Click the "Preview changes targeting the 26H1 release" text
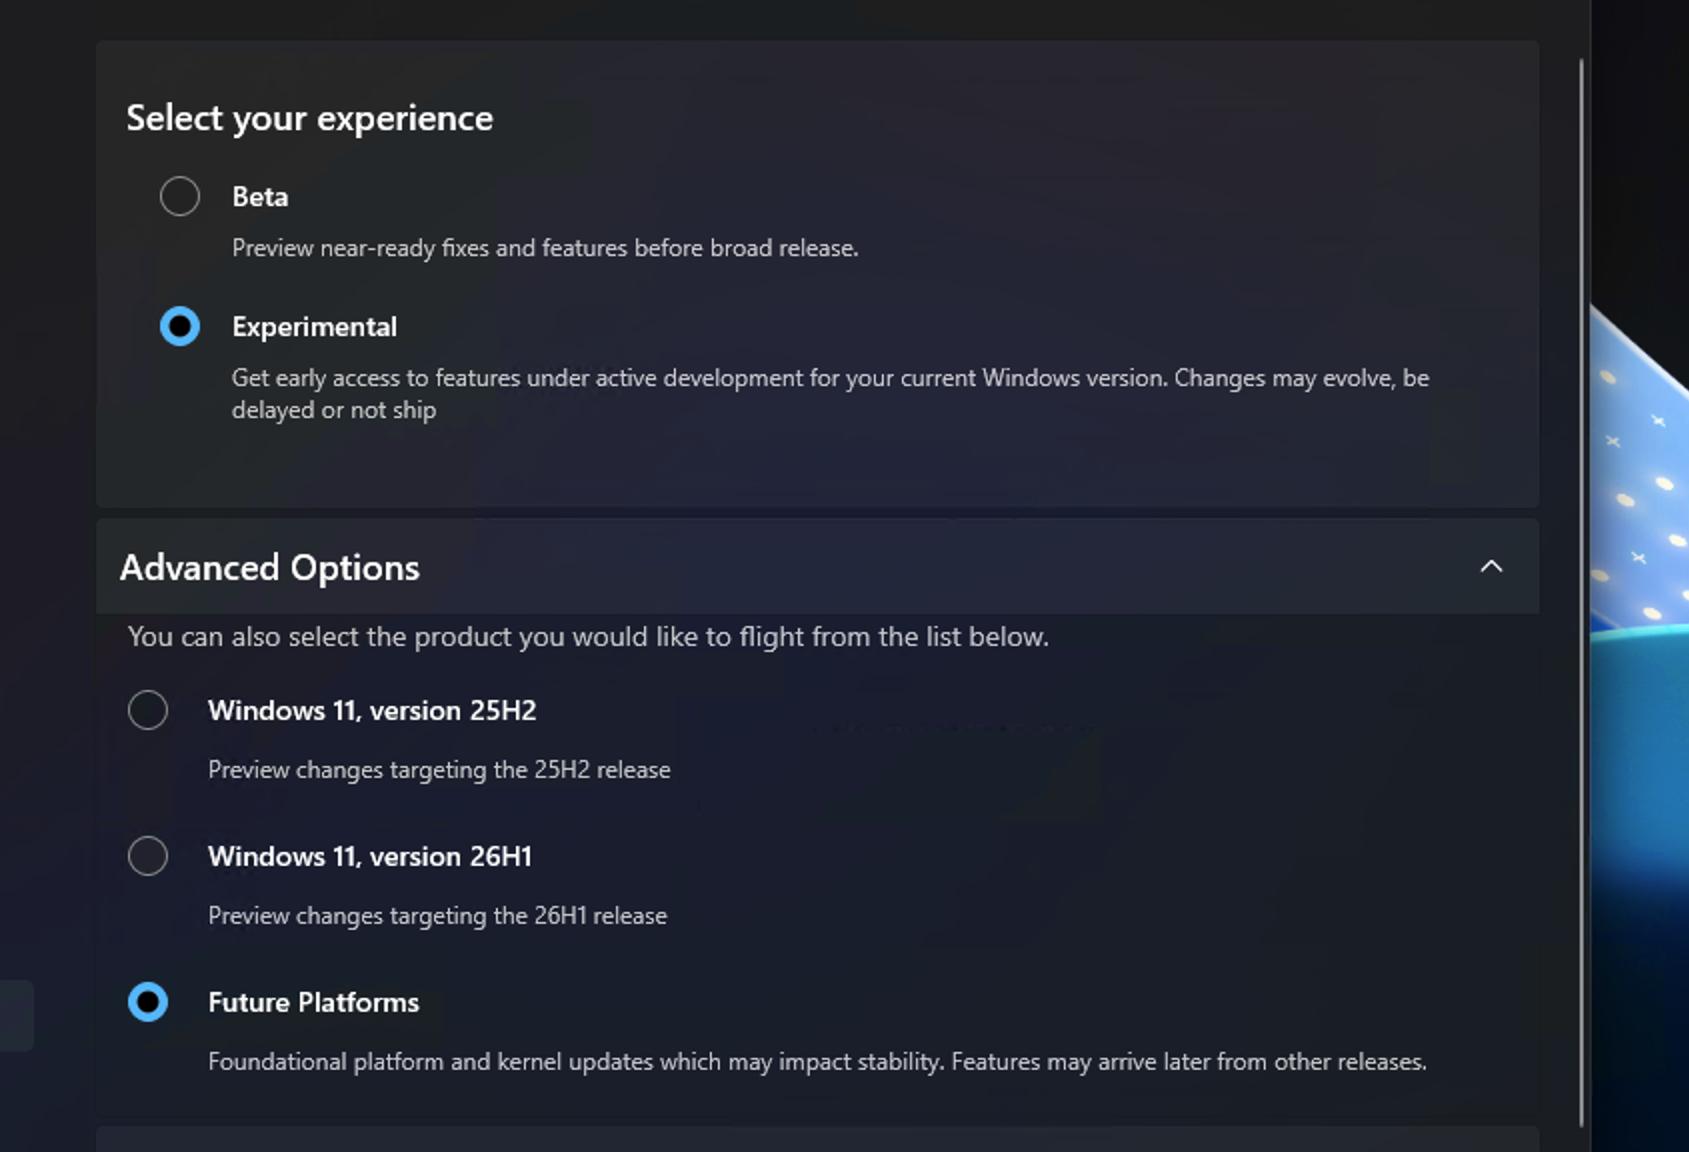Screen dimensions: 1689x1152 point(437,916)
